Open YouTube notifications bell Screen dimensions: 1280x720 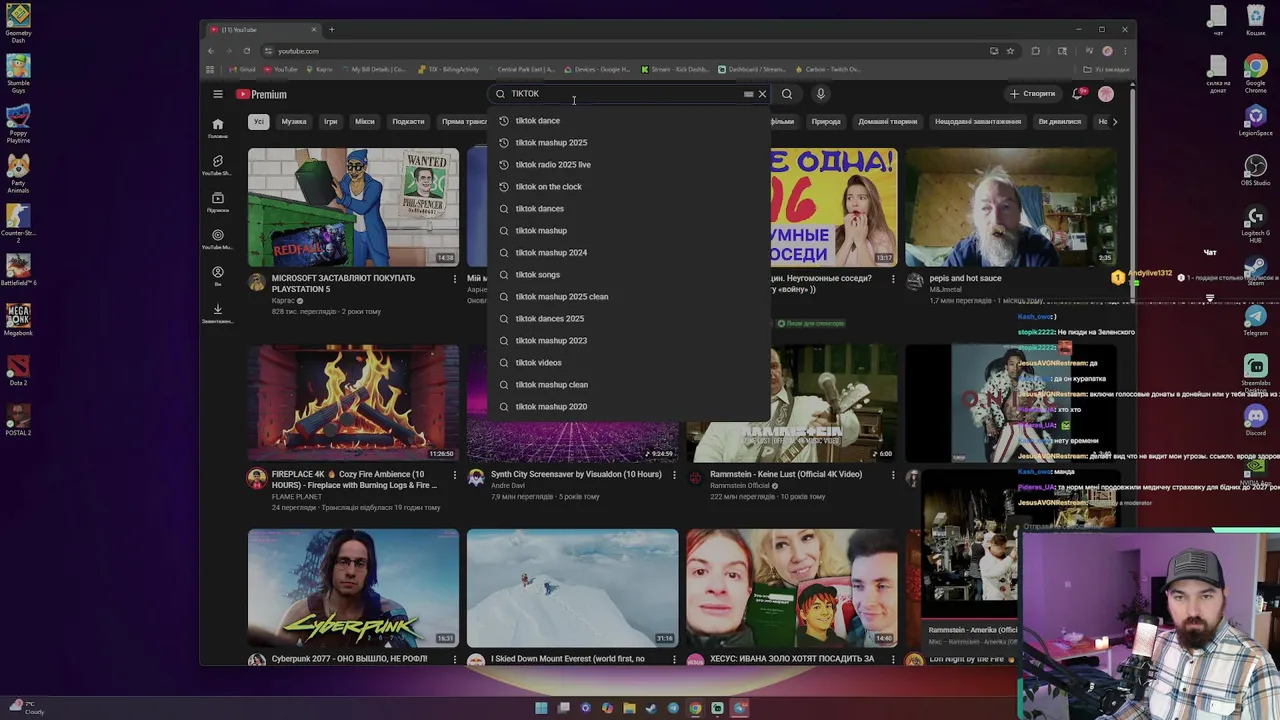[1078, 94]
